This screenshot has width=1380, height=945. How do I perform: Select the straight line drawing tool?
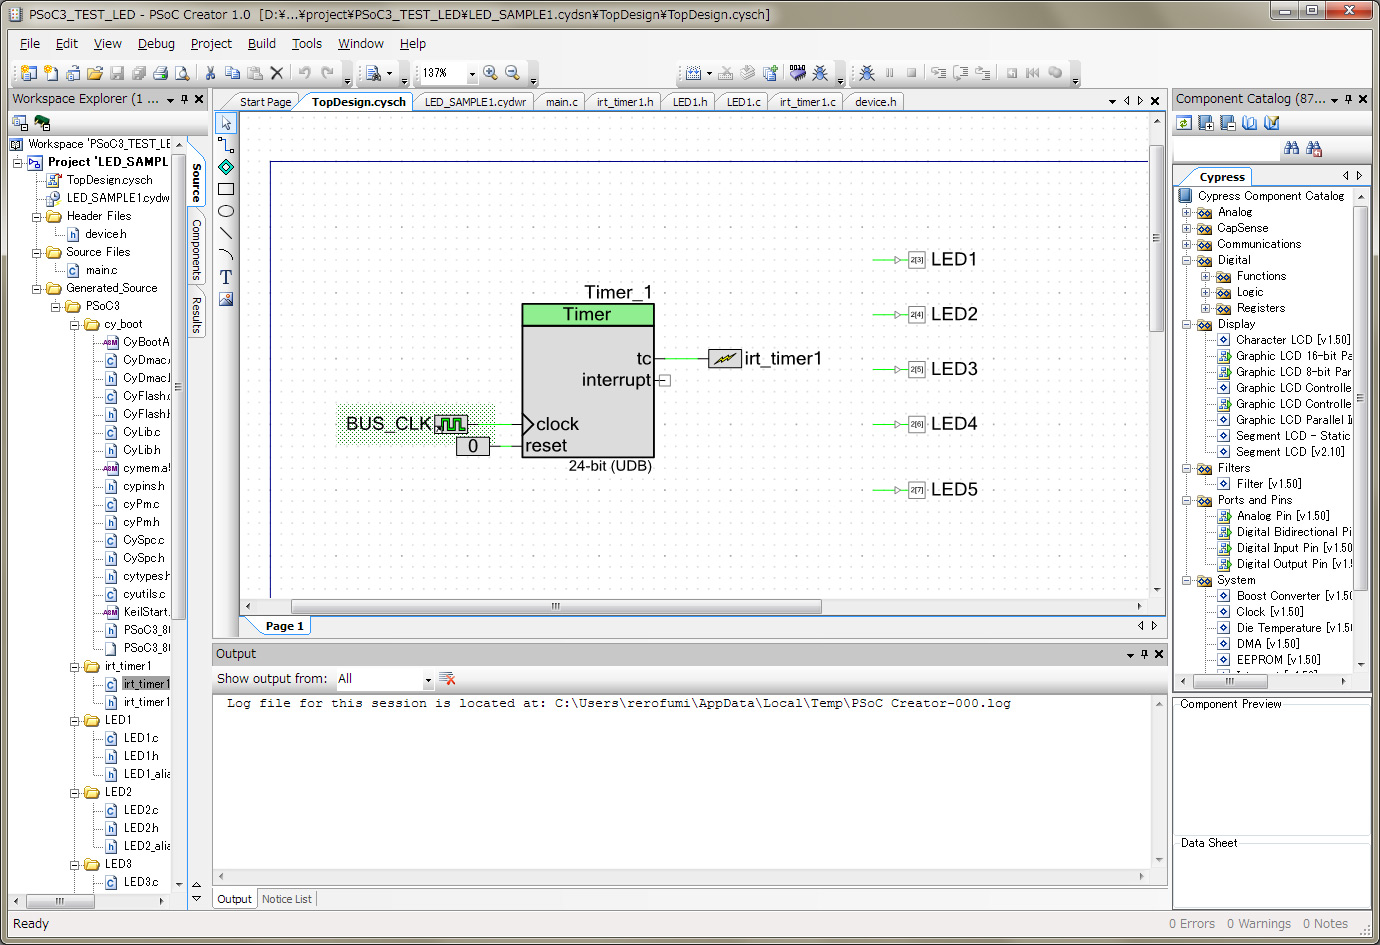click(226, 233)
